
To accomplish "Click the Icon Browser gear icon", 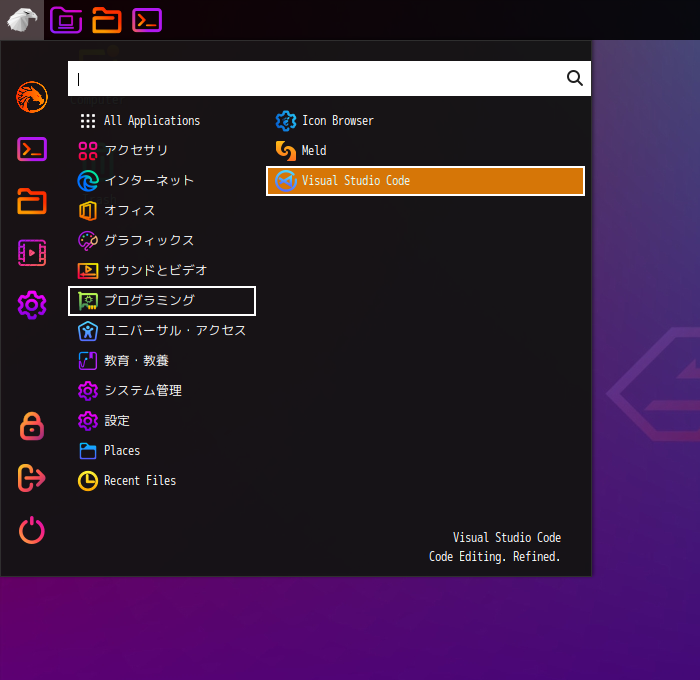I will [286, 121].
